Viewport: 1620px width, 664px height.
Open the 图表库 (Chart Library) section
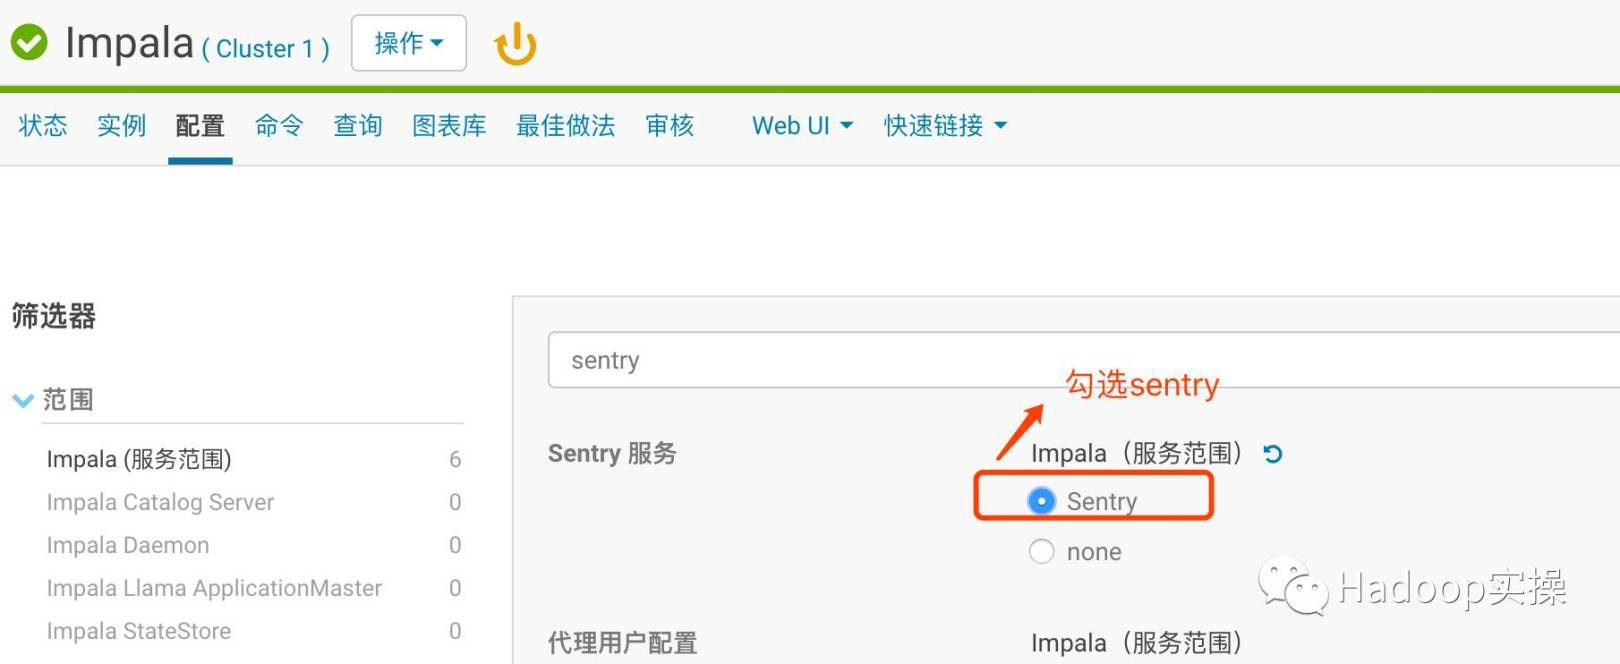click(x=448, y=125)
